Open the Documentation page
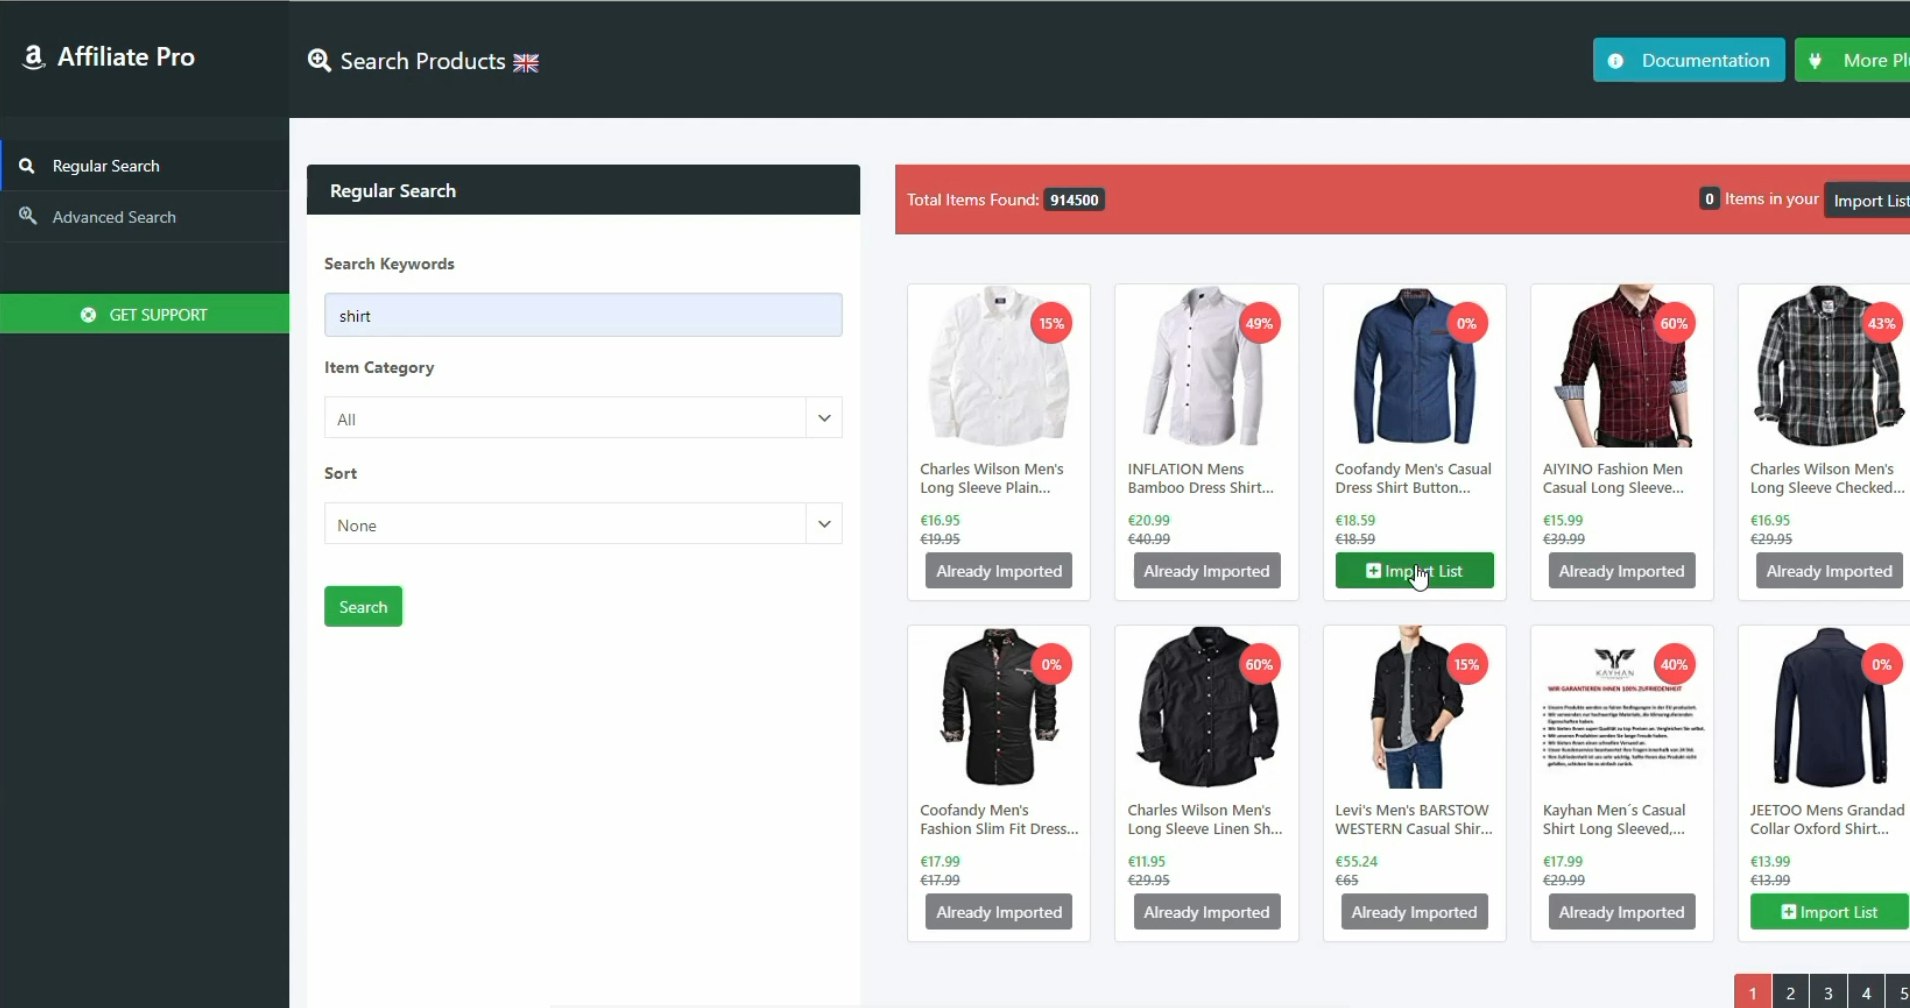The height and width of the screenshot is (1008, 1910). click(x=1688, y=60)
